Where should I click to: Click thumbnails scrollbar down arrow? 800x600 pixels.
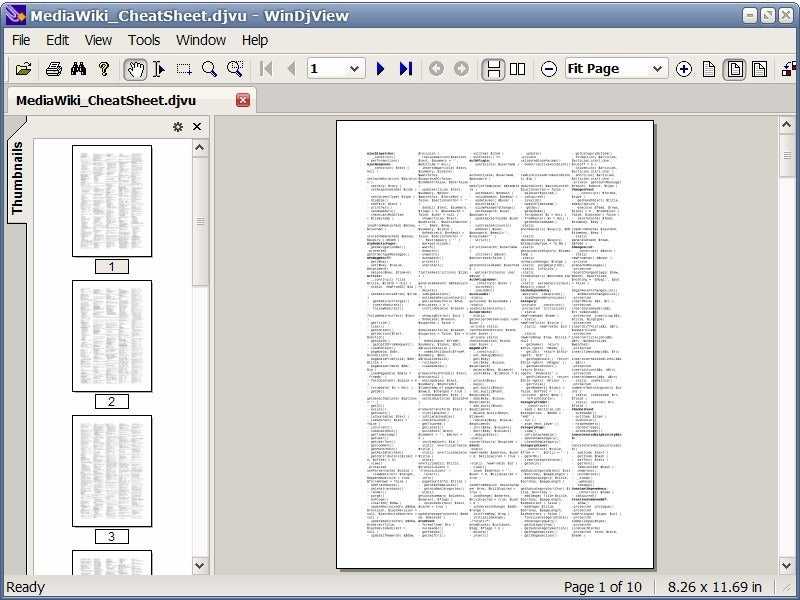(200, 565)
